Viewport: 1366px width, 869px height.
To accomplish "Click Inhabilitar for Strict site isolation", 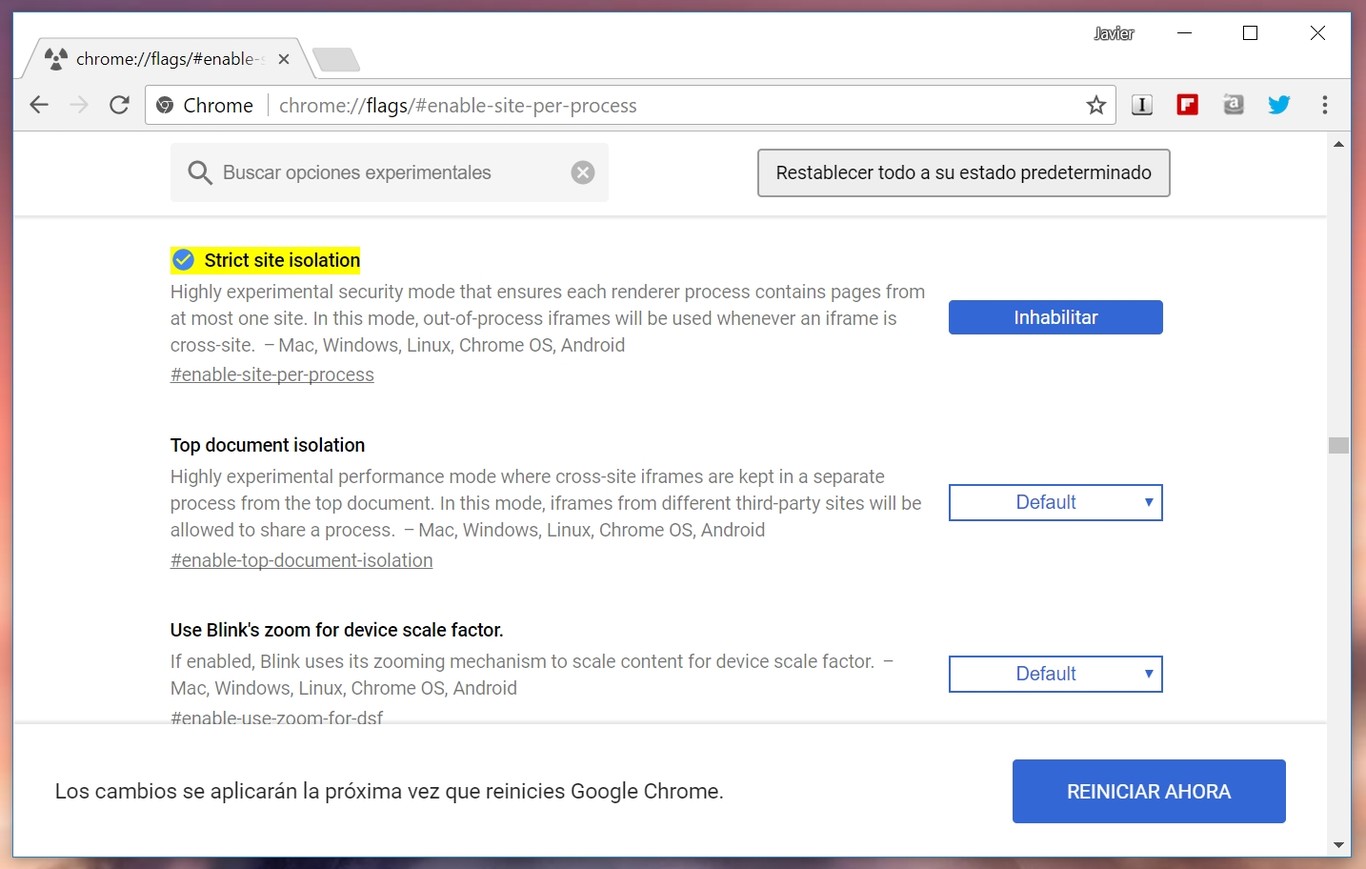I will [1055, 317].
